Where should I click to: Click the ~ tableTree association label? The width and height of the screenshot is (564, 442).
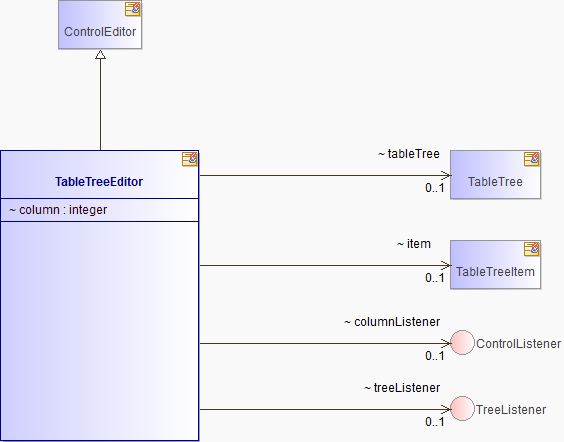click(x=409, y=154)
